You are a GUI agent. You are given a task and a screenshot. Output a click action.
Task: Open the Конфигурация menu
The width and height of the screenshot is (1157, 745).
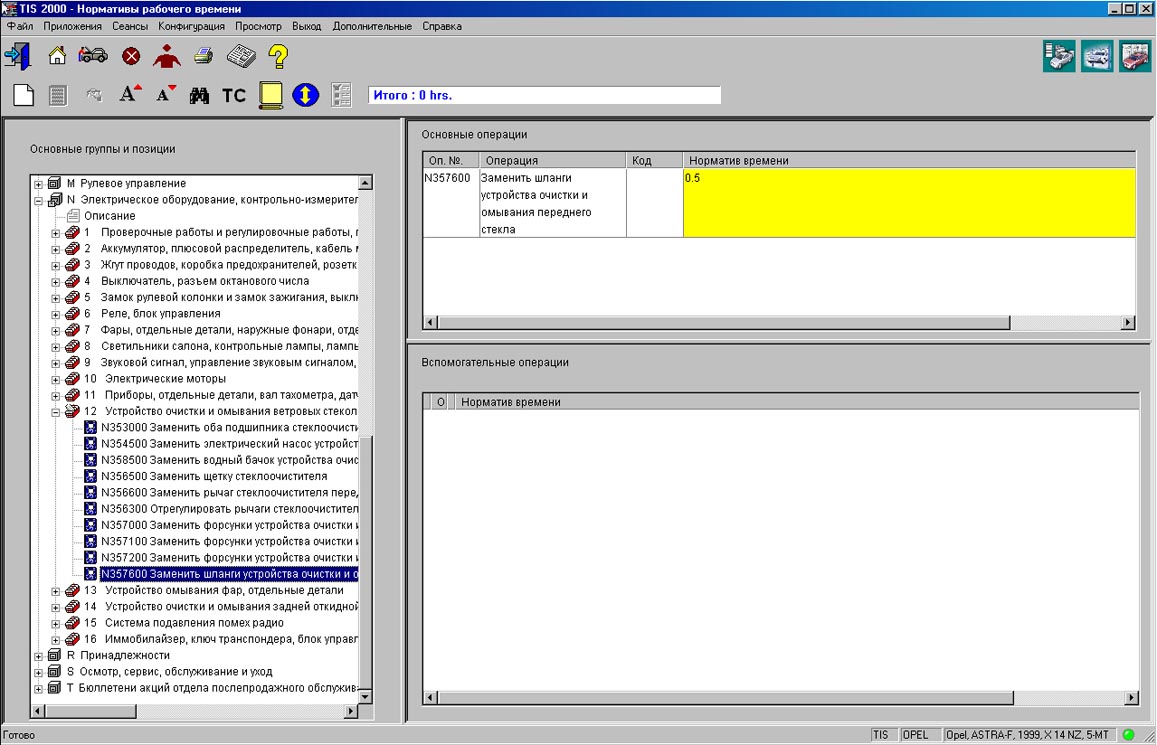[191, 26]
